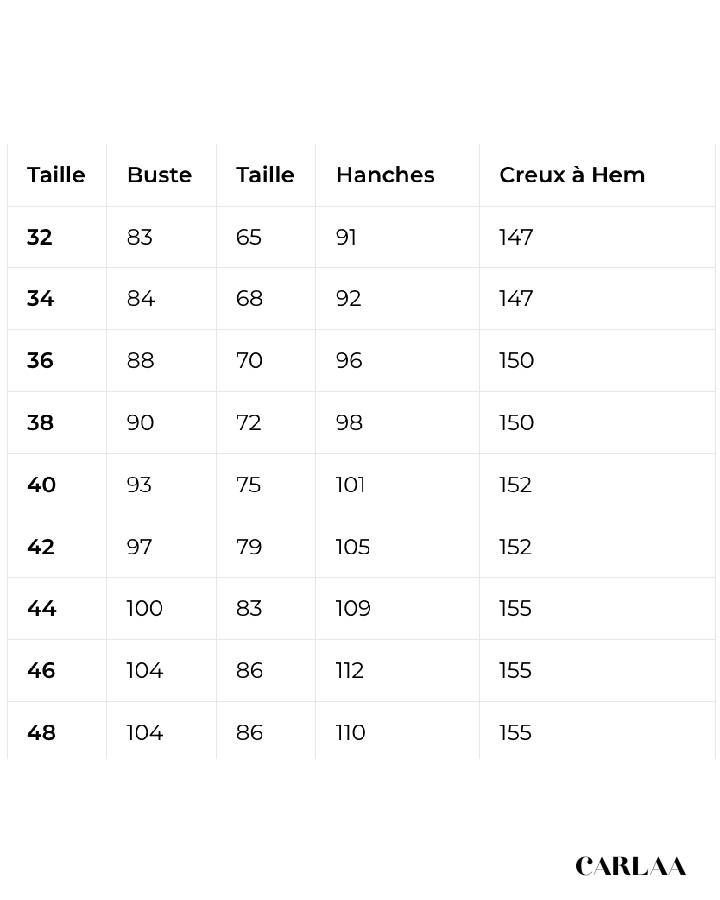The width and height of the screenshot is (720, 900).
Task: Select the bust value 97 cell
Action: [140, 546]
